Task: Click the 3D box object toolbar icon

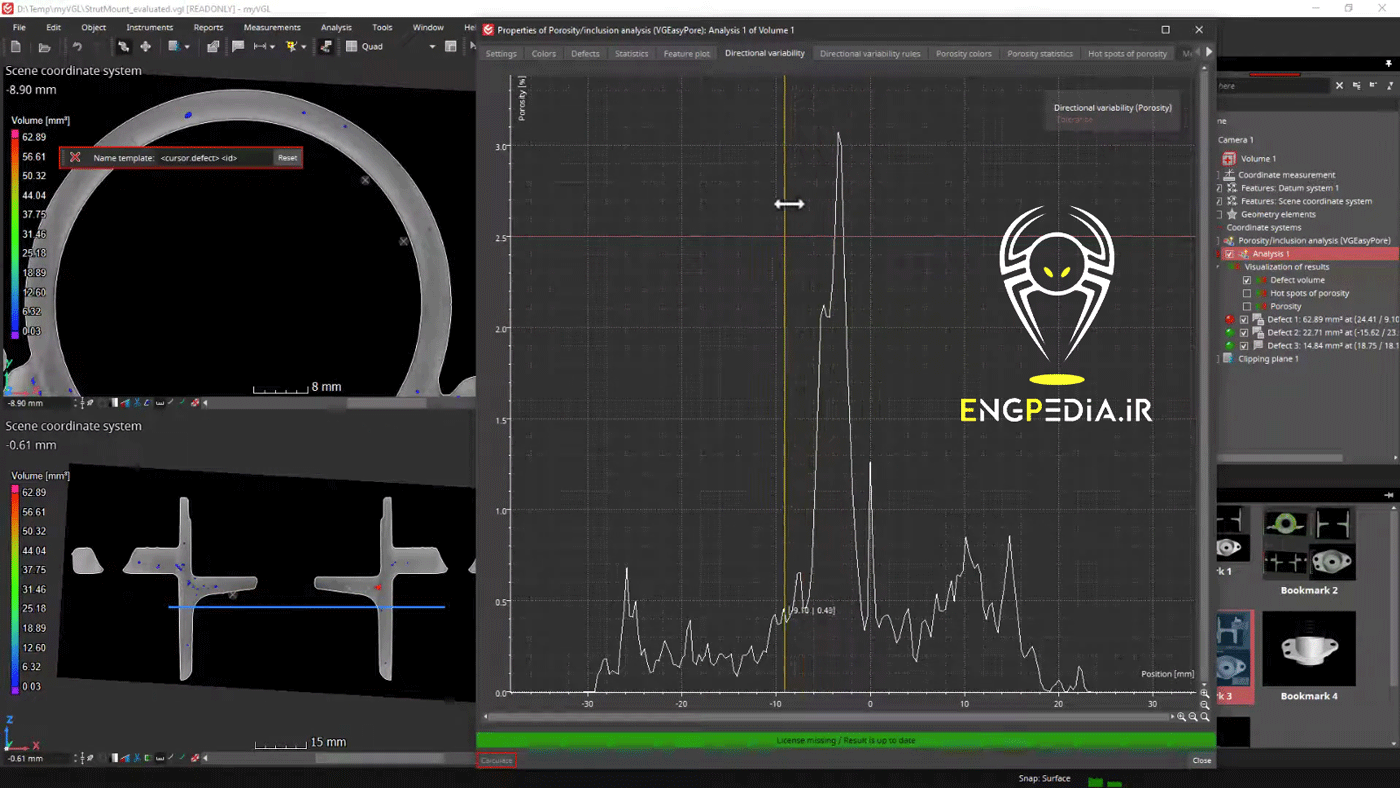Action: 212,46
